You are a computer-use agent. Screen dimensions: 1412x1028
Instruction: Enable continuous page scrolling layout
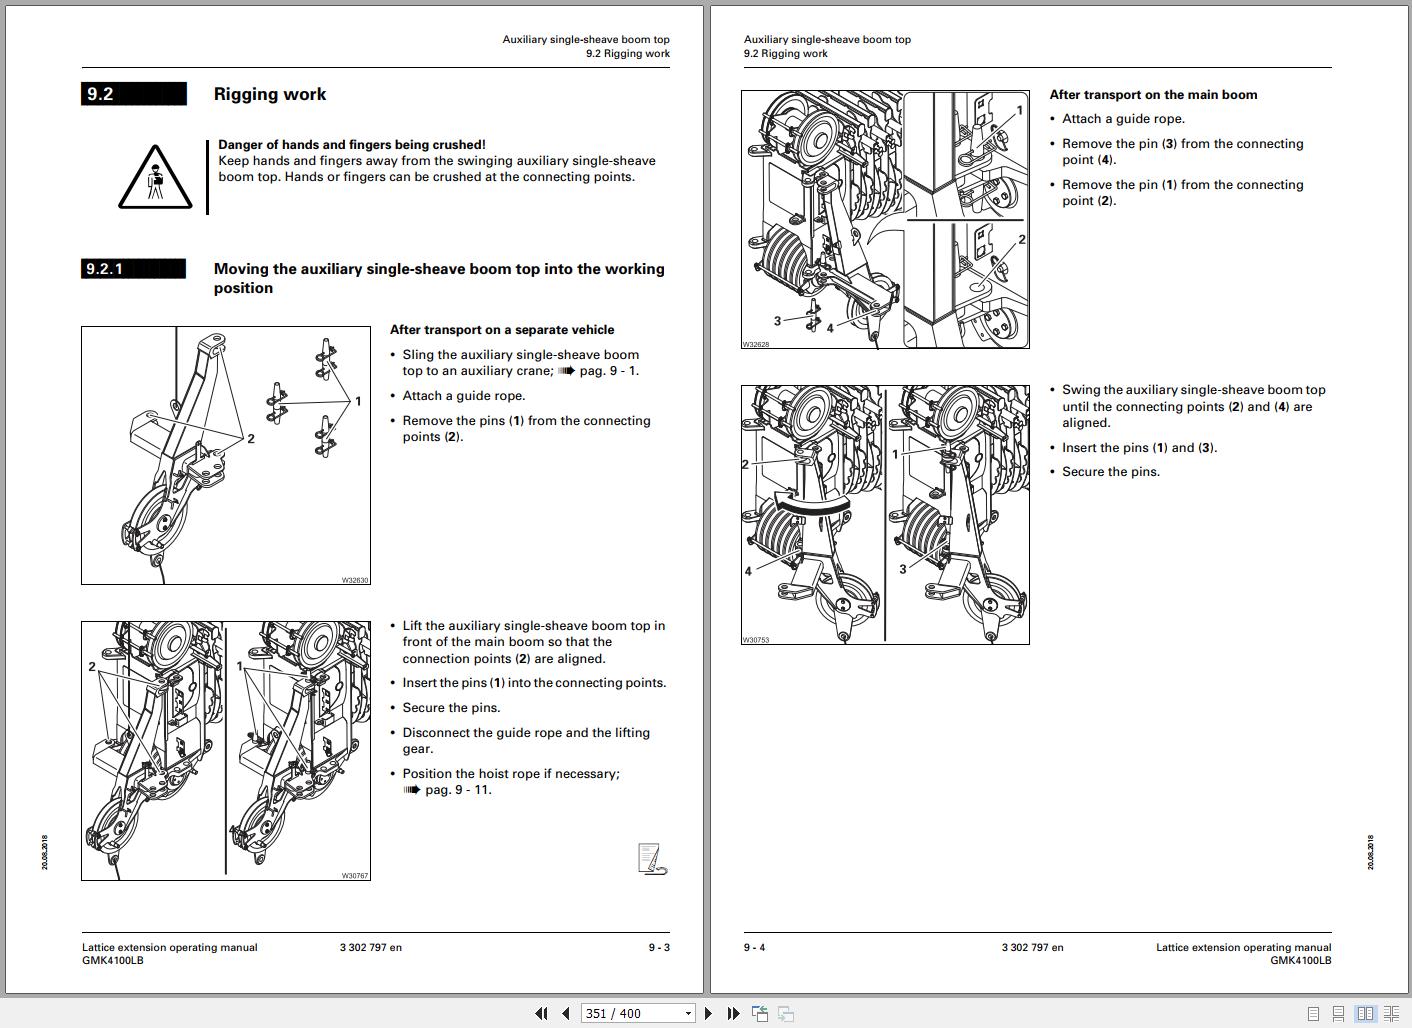1340,1013
